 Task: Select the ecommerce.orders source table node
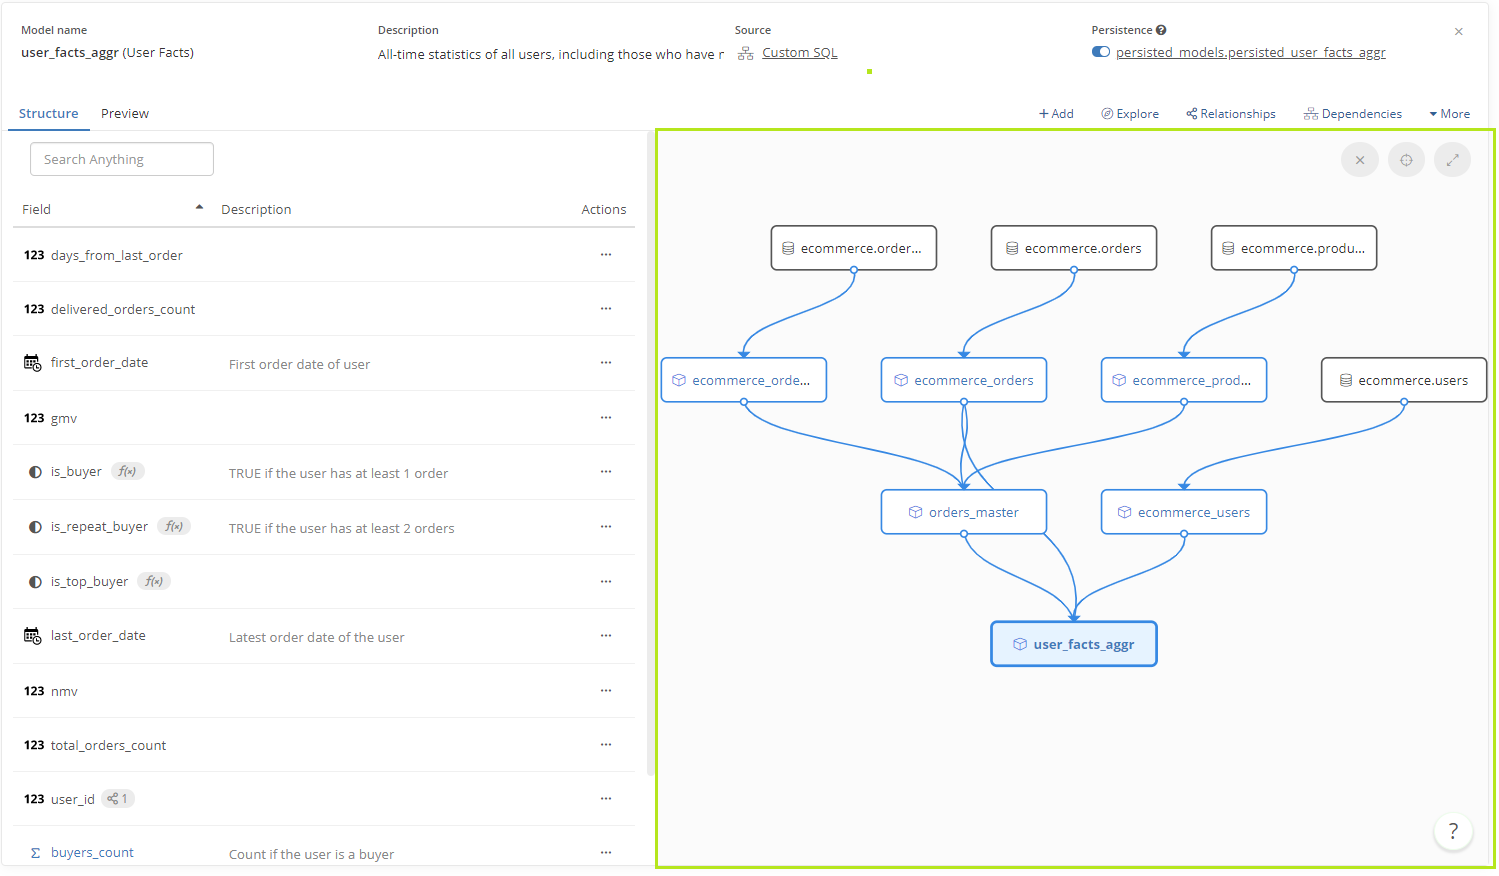[x=1074, y=248]
